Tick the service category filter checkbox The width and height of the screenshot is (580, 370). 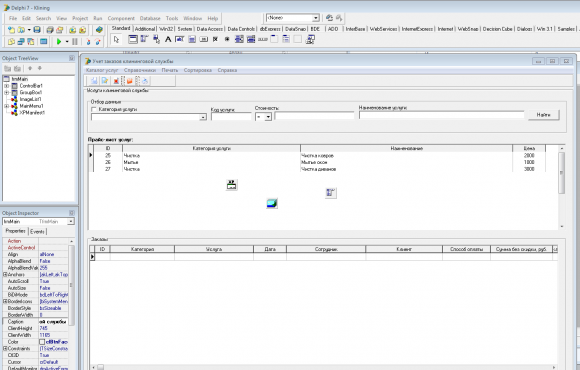pos(94,110)
